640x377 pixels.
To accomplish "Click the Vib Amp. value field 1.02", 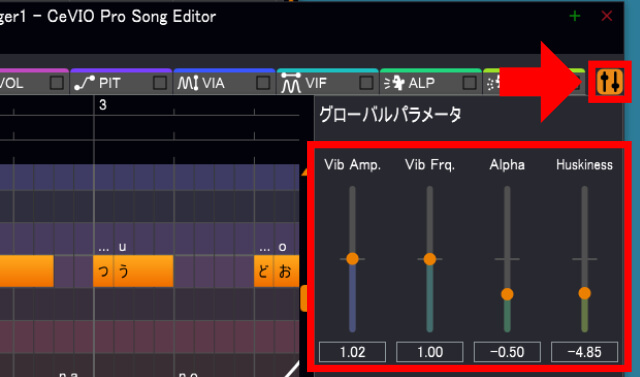I will click(x=352, y=352).
